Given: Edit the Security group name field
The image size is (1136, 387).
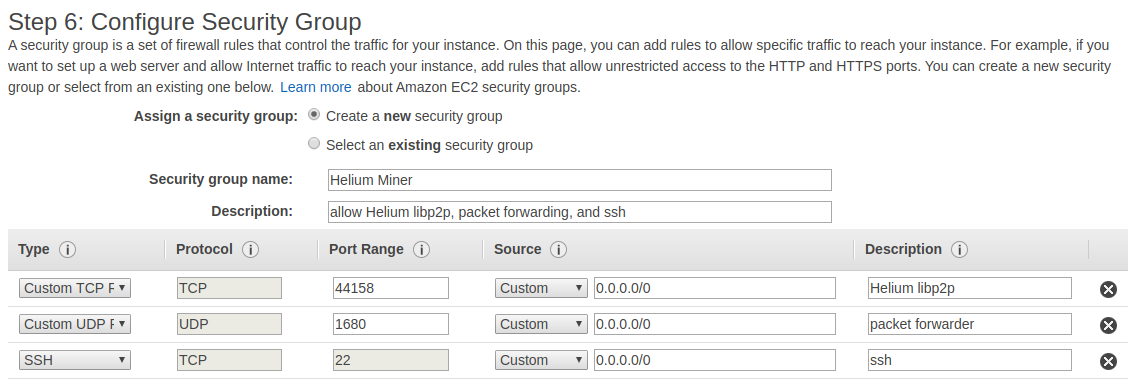Looking at the screenshot, I should point(580,180).
